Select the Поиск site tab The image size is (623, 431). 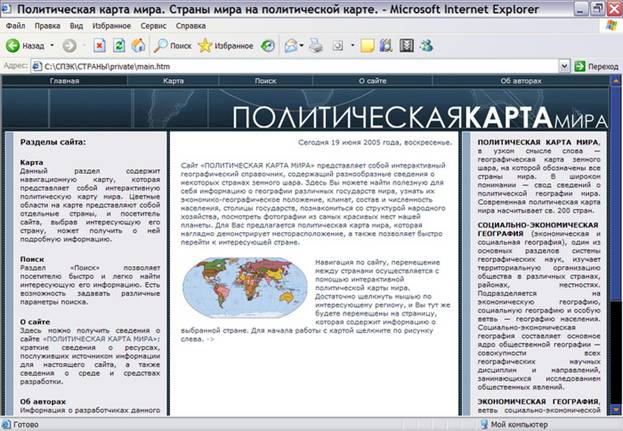point(265,81)
